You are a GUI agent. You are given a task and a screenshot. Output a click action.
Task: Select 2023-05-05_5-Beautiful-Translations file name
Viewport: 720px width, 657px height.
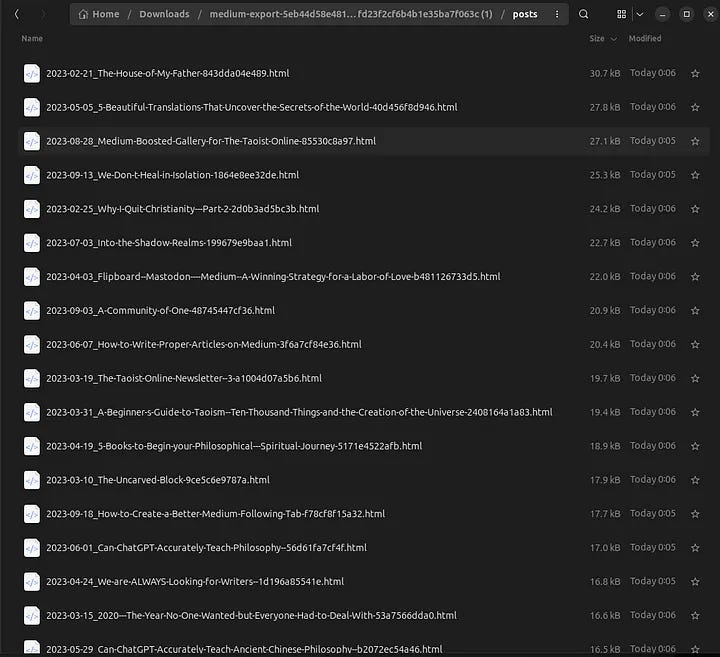pyautogui.click(x=252, y=107)
